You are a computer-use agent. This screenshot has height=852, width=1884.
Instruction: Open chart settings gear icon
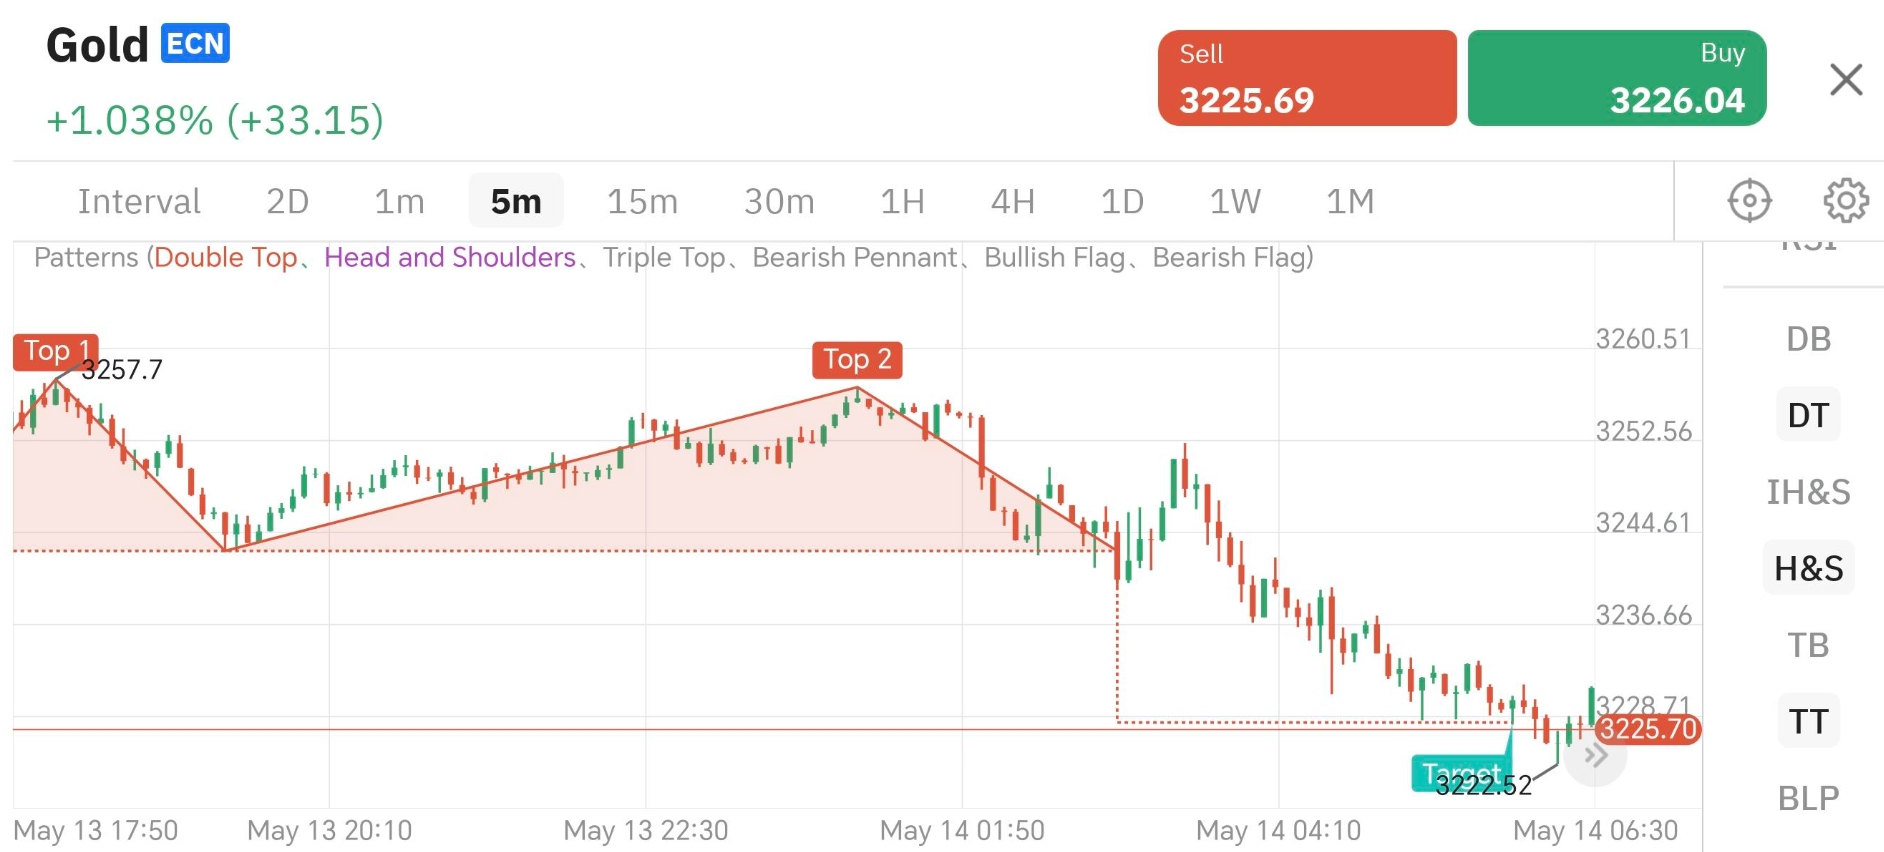pos(1845,201)
